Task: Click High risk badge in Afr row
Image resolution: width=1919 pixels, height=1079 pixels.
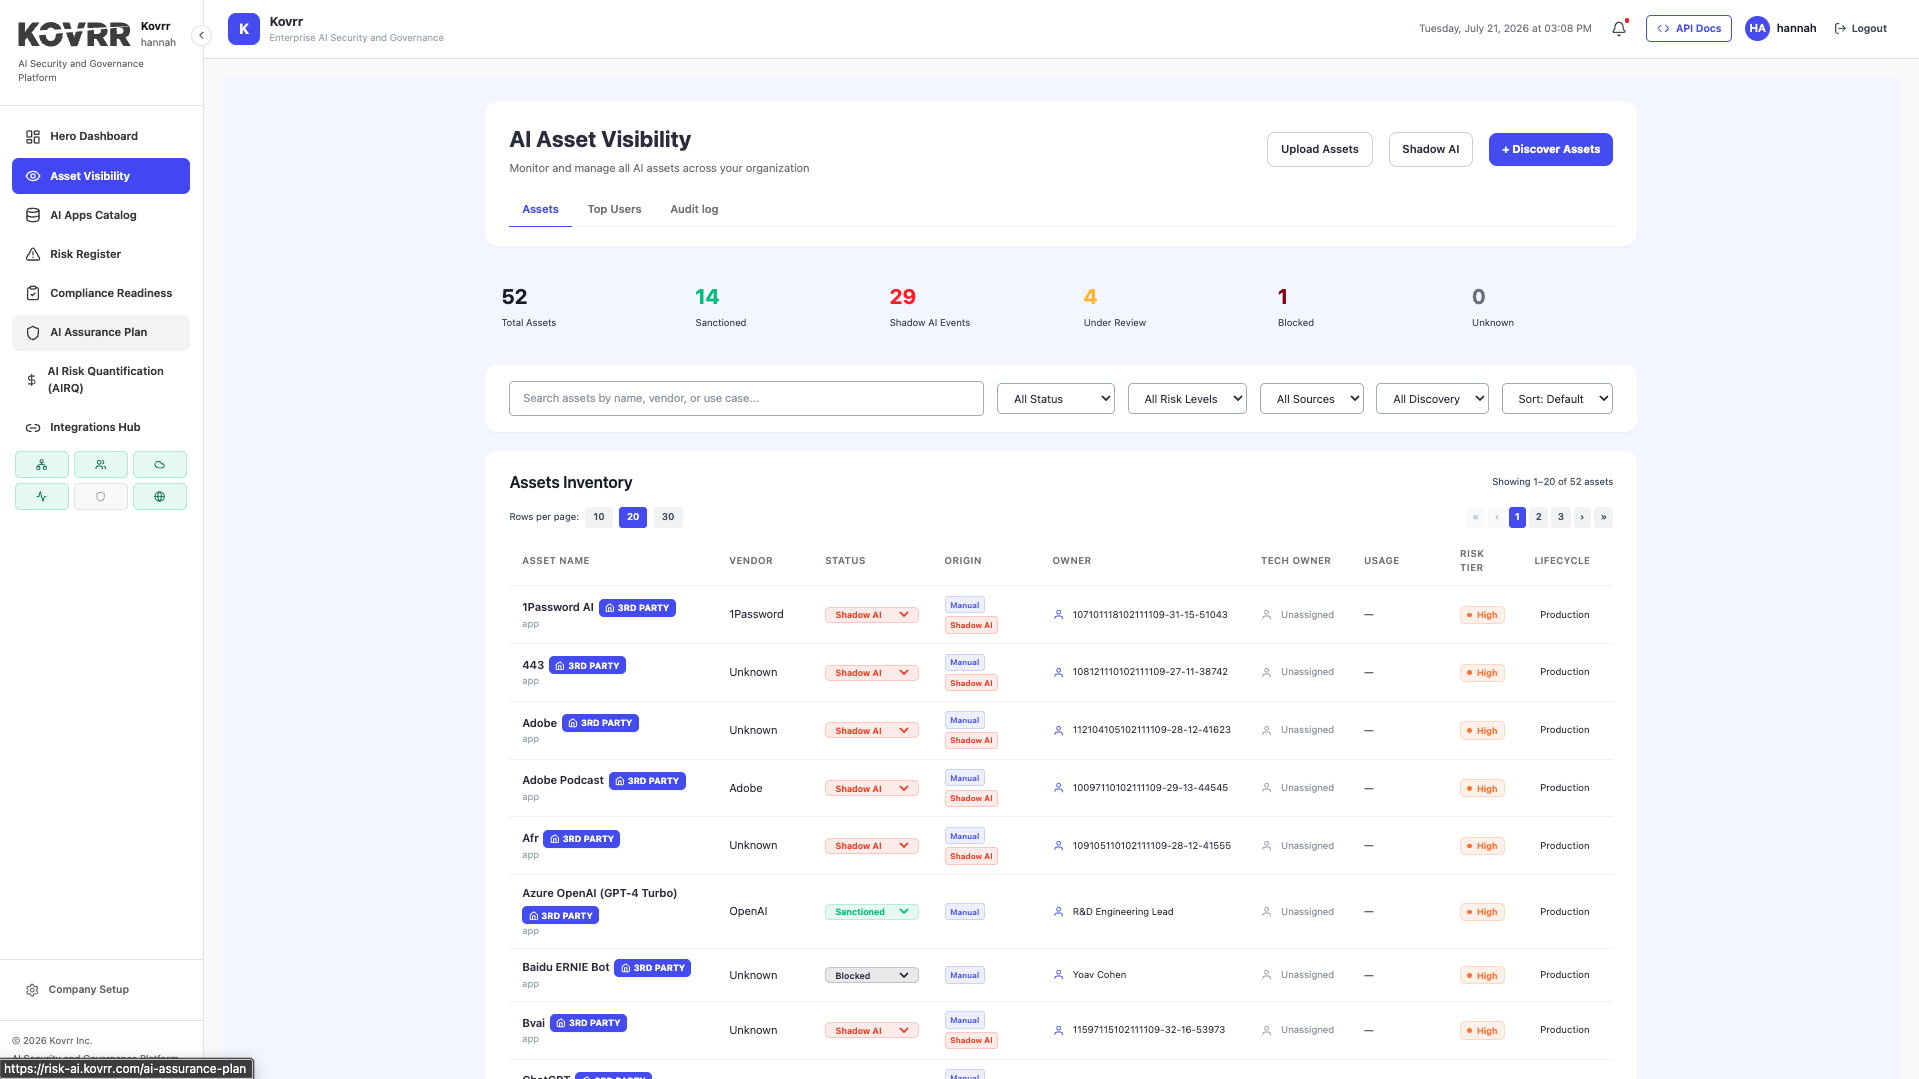Action: pos(1482,846)
